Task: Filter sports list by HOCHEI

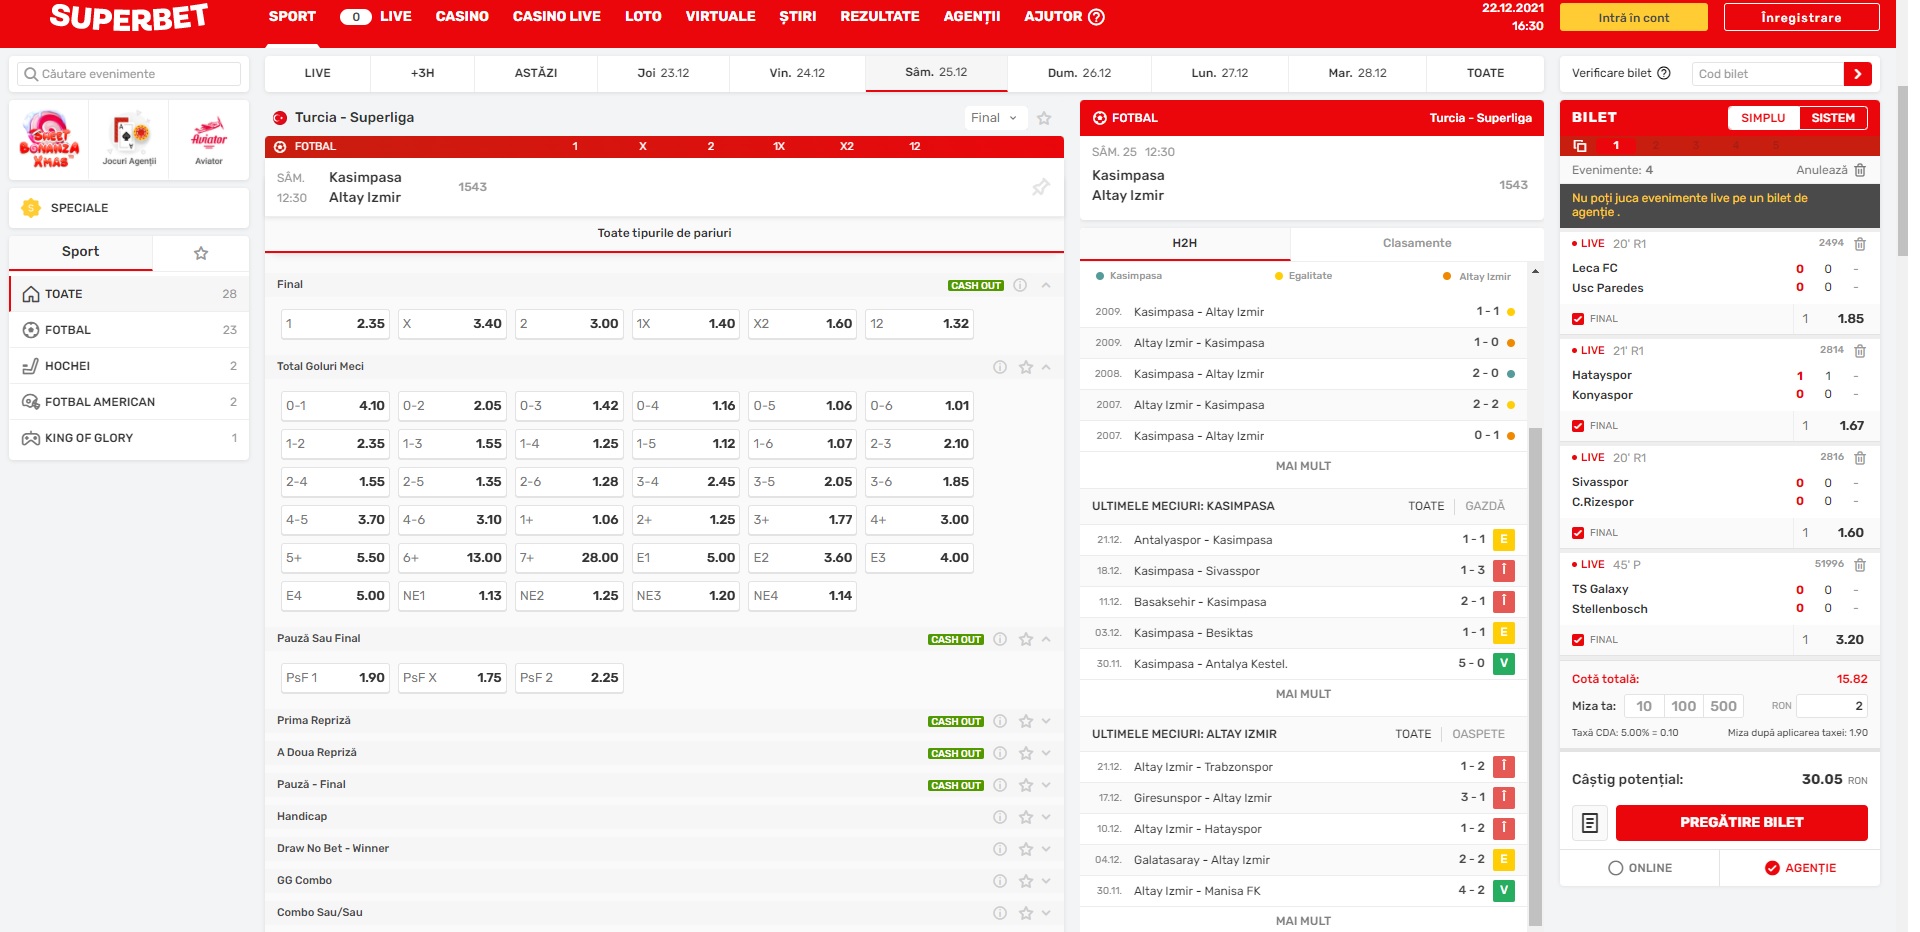Action: click(x=129, y=366)
